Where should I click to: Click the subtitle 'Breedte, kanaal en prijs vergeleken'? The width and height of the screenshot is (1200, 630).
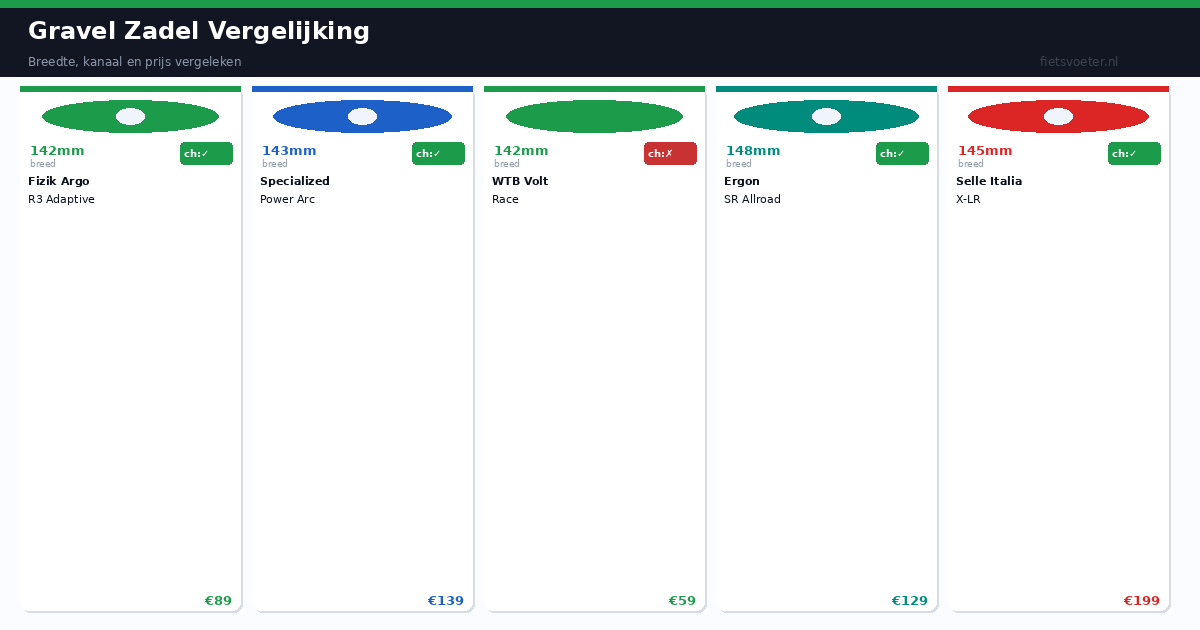pyautogui.click(x=135, y=62)
